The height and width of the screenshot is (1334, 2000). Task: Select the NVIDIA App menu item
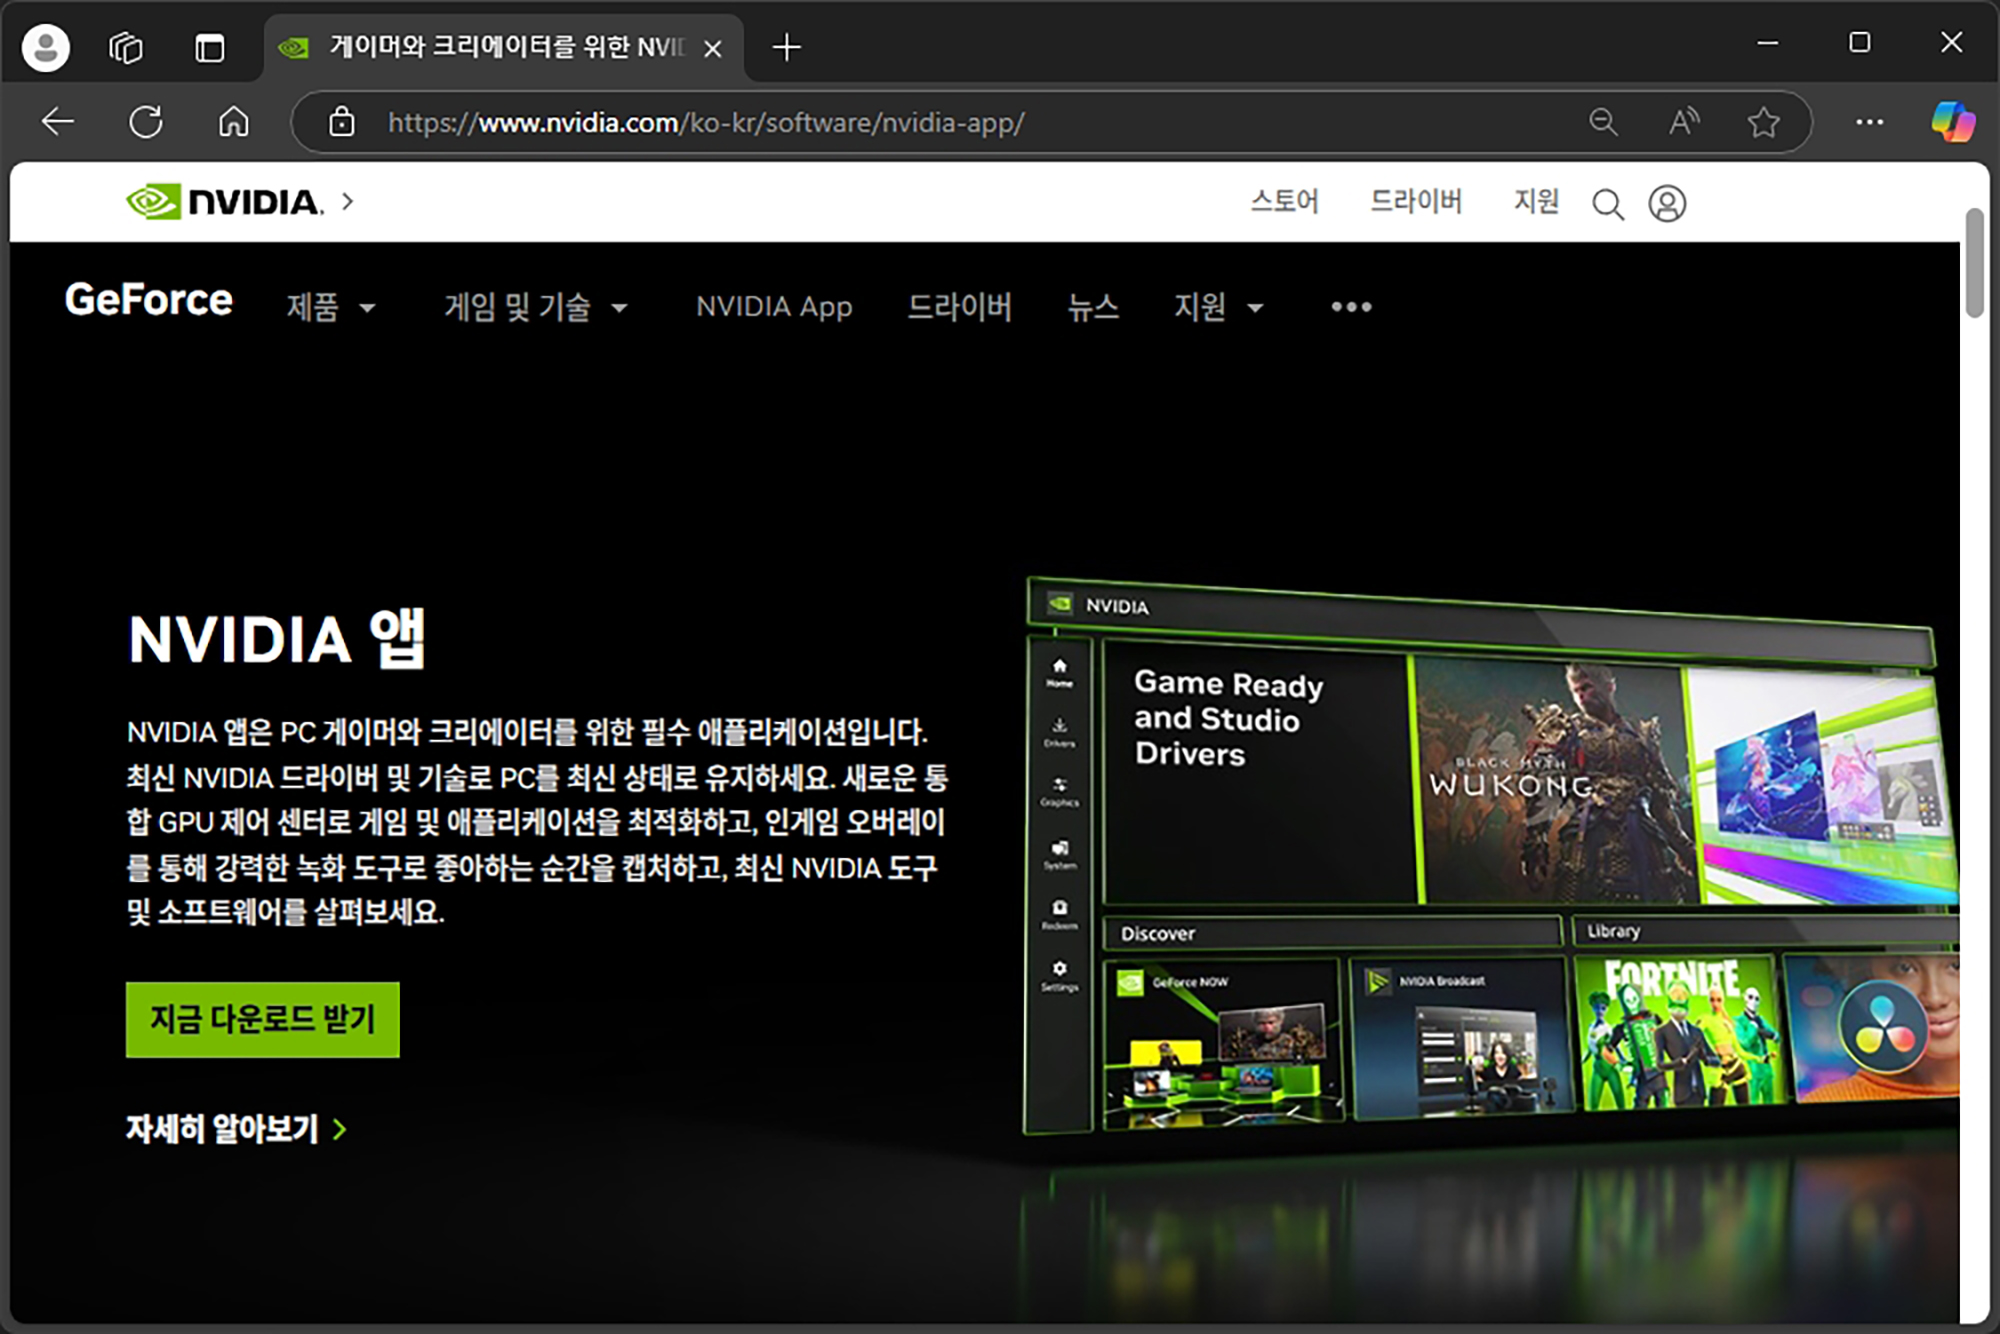774,307
